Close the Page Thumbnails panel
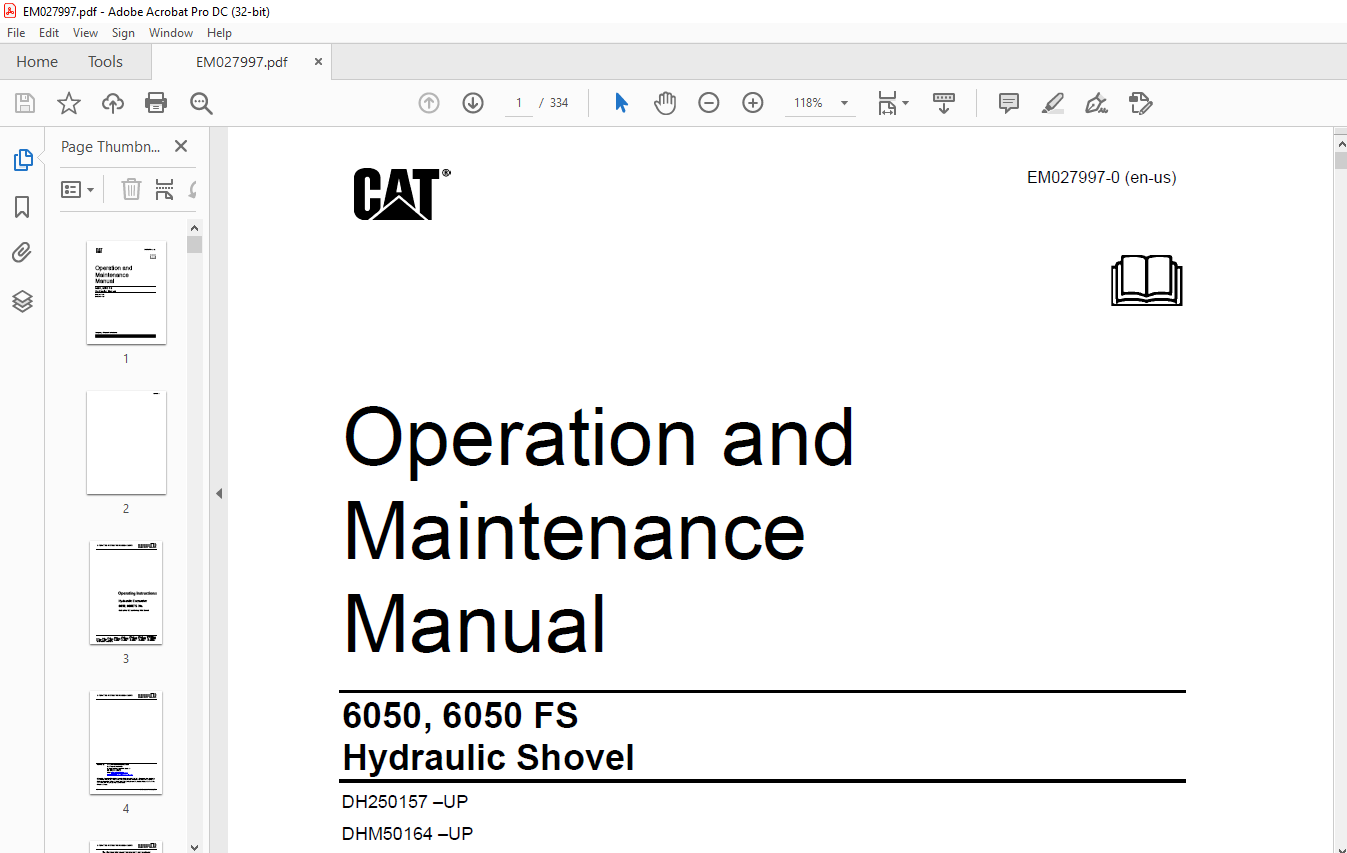This screenshot has width=1347, height=853. [181, 146]
